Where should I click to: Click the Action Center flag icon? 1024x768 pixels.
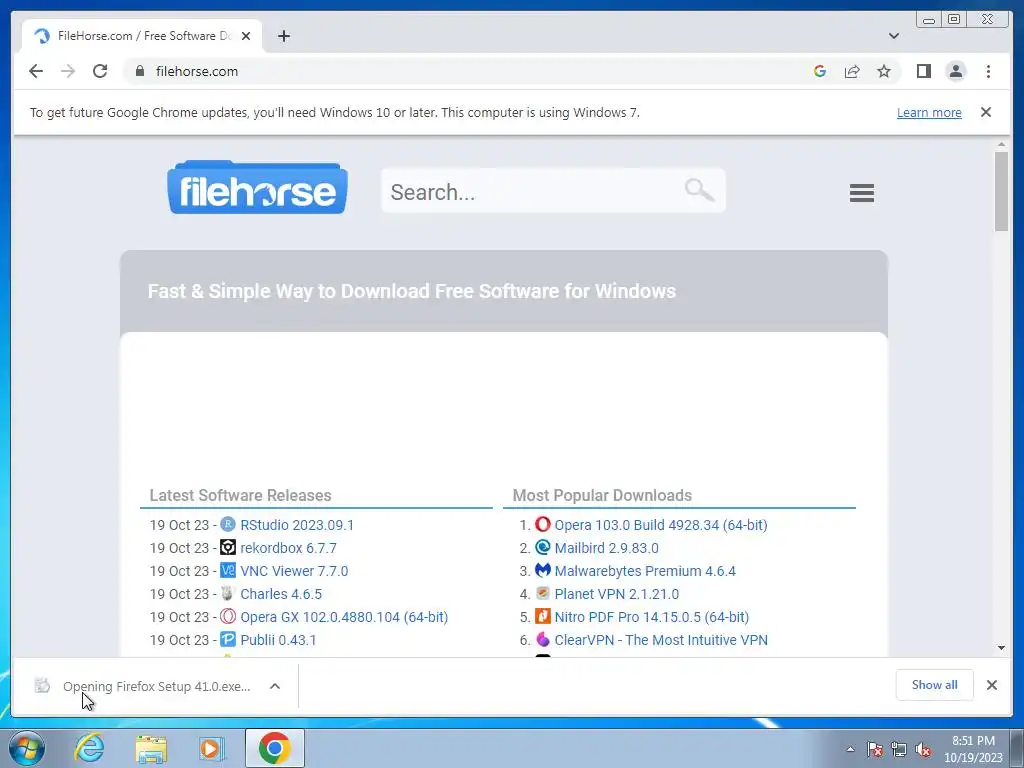[874, 749]
